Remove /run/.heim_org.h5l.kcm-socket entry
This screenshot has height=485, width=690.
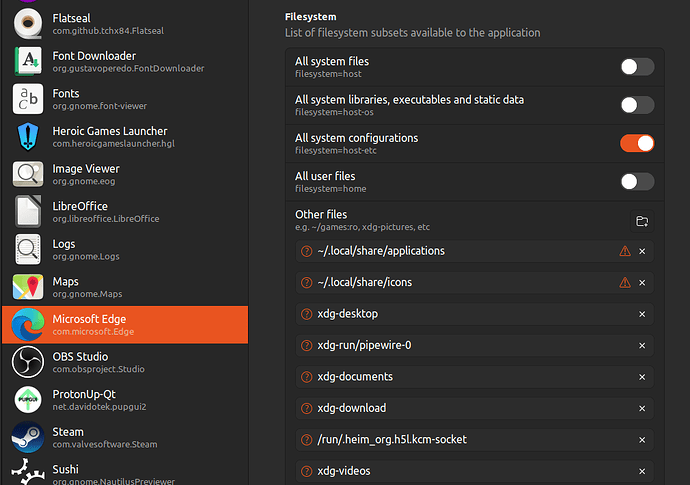coord(642,440)
